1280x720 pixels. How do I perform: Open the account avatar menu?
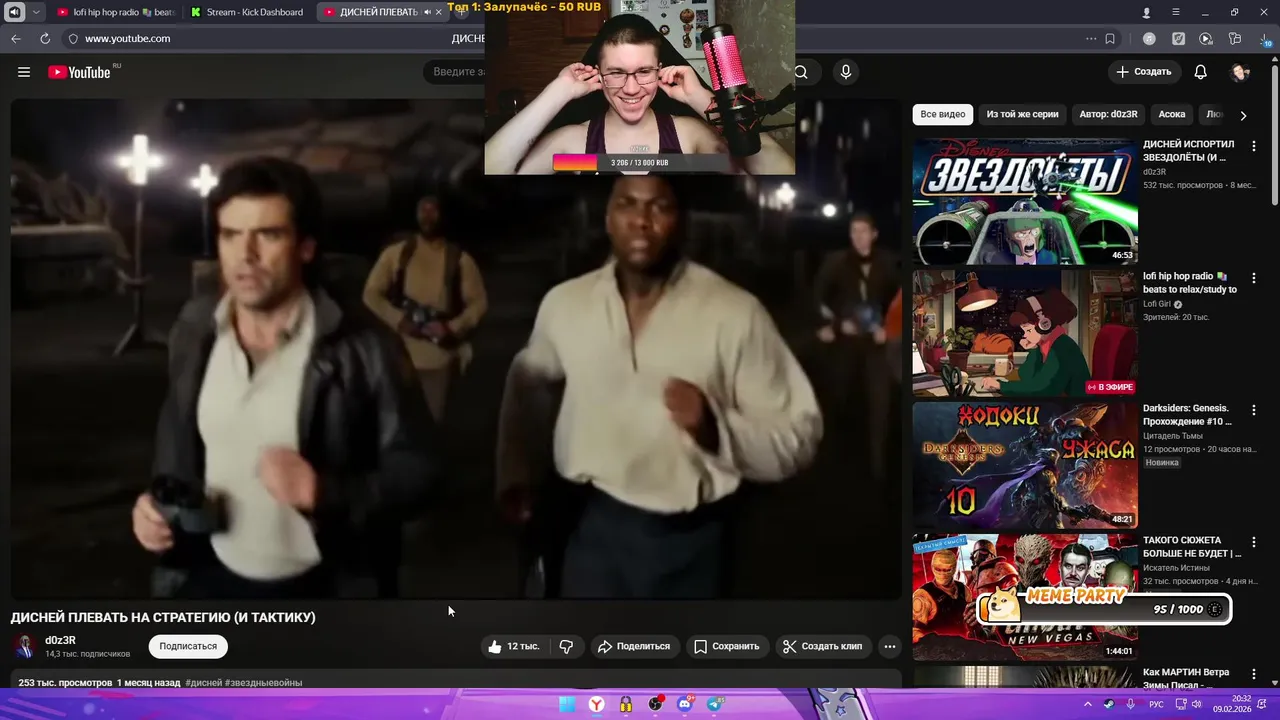pos(1240,72)
